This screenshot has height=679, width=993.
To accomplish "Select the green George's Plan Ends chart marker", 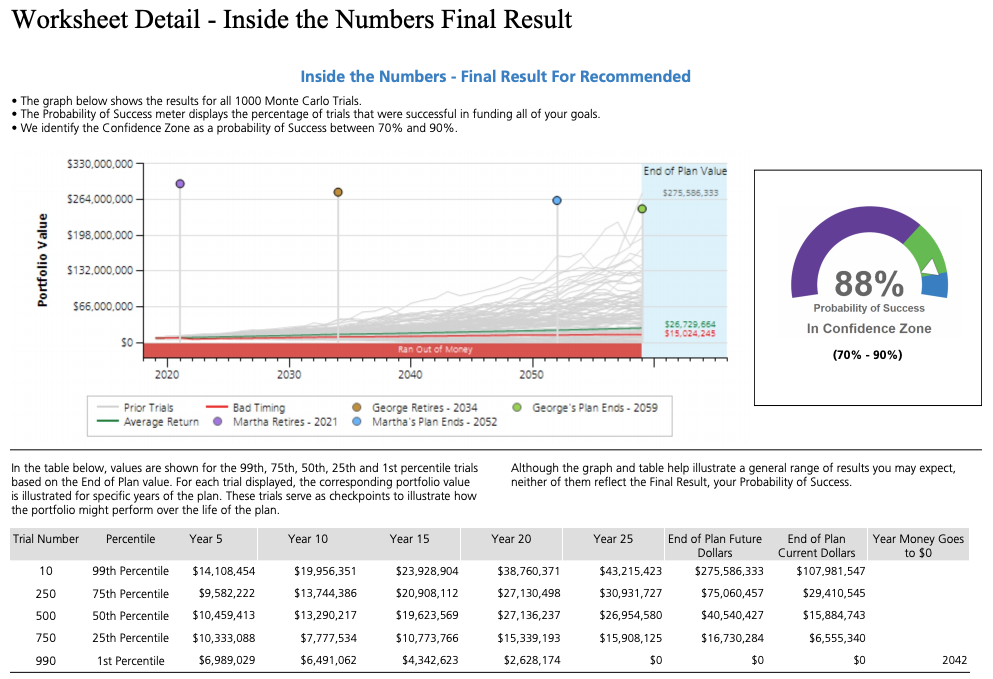I will [642, 209].
